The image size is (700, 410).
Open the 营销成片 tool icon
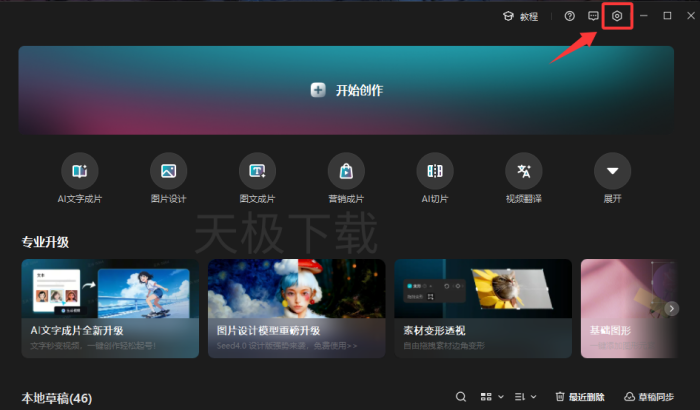coord(346,171)
